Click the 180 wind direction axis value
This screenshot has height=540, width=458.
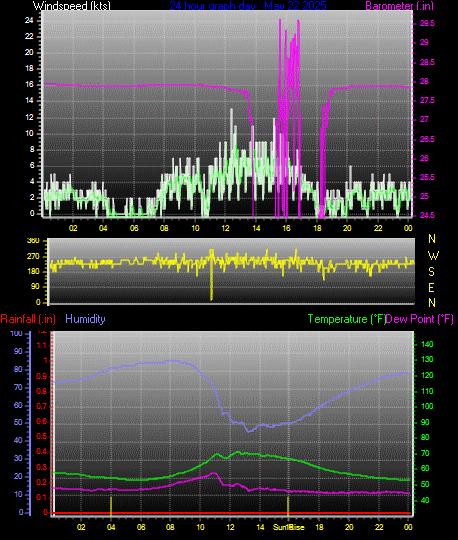pyautogui.click(x=33, y=272)
